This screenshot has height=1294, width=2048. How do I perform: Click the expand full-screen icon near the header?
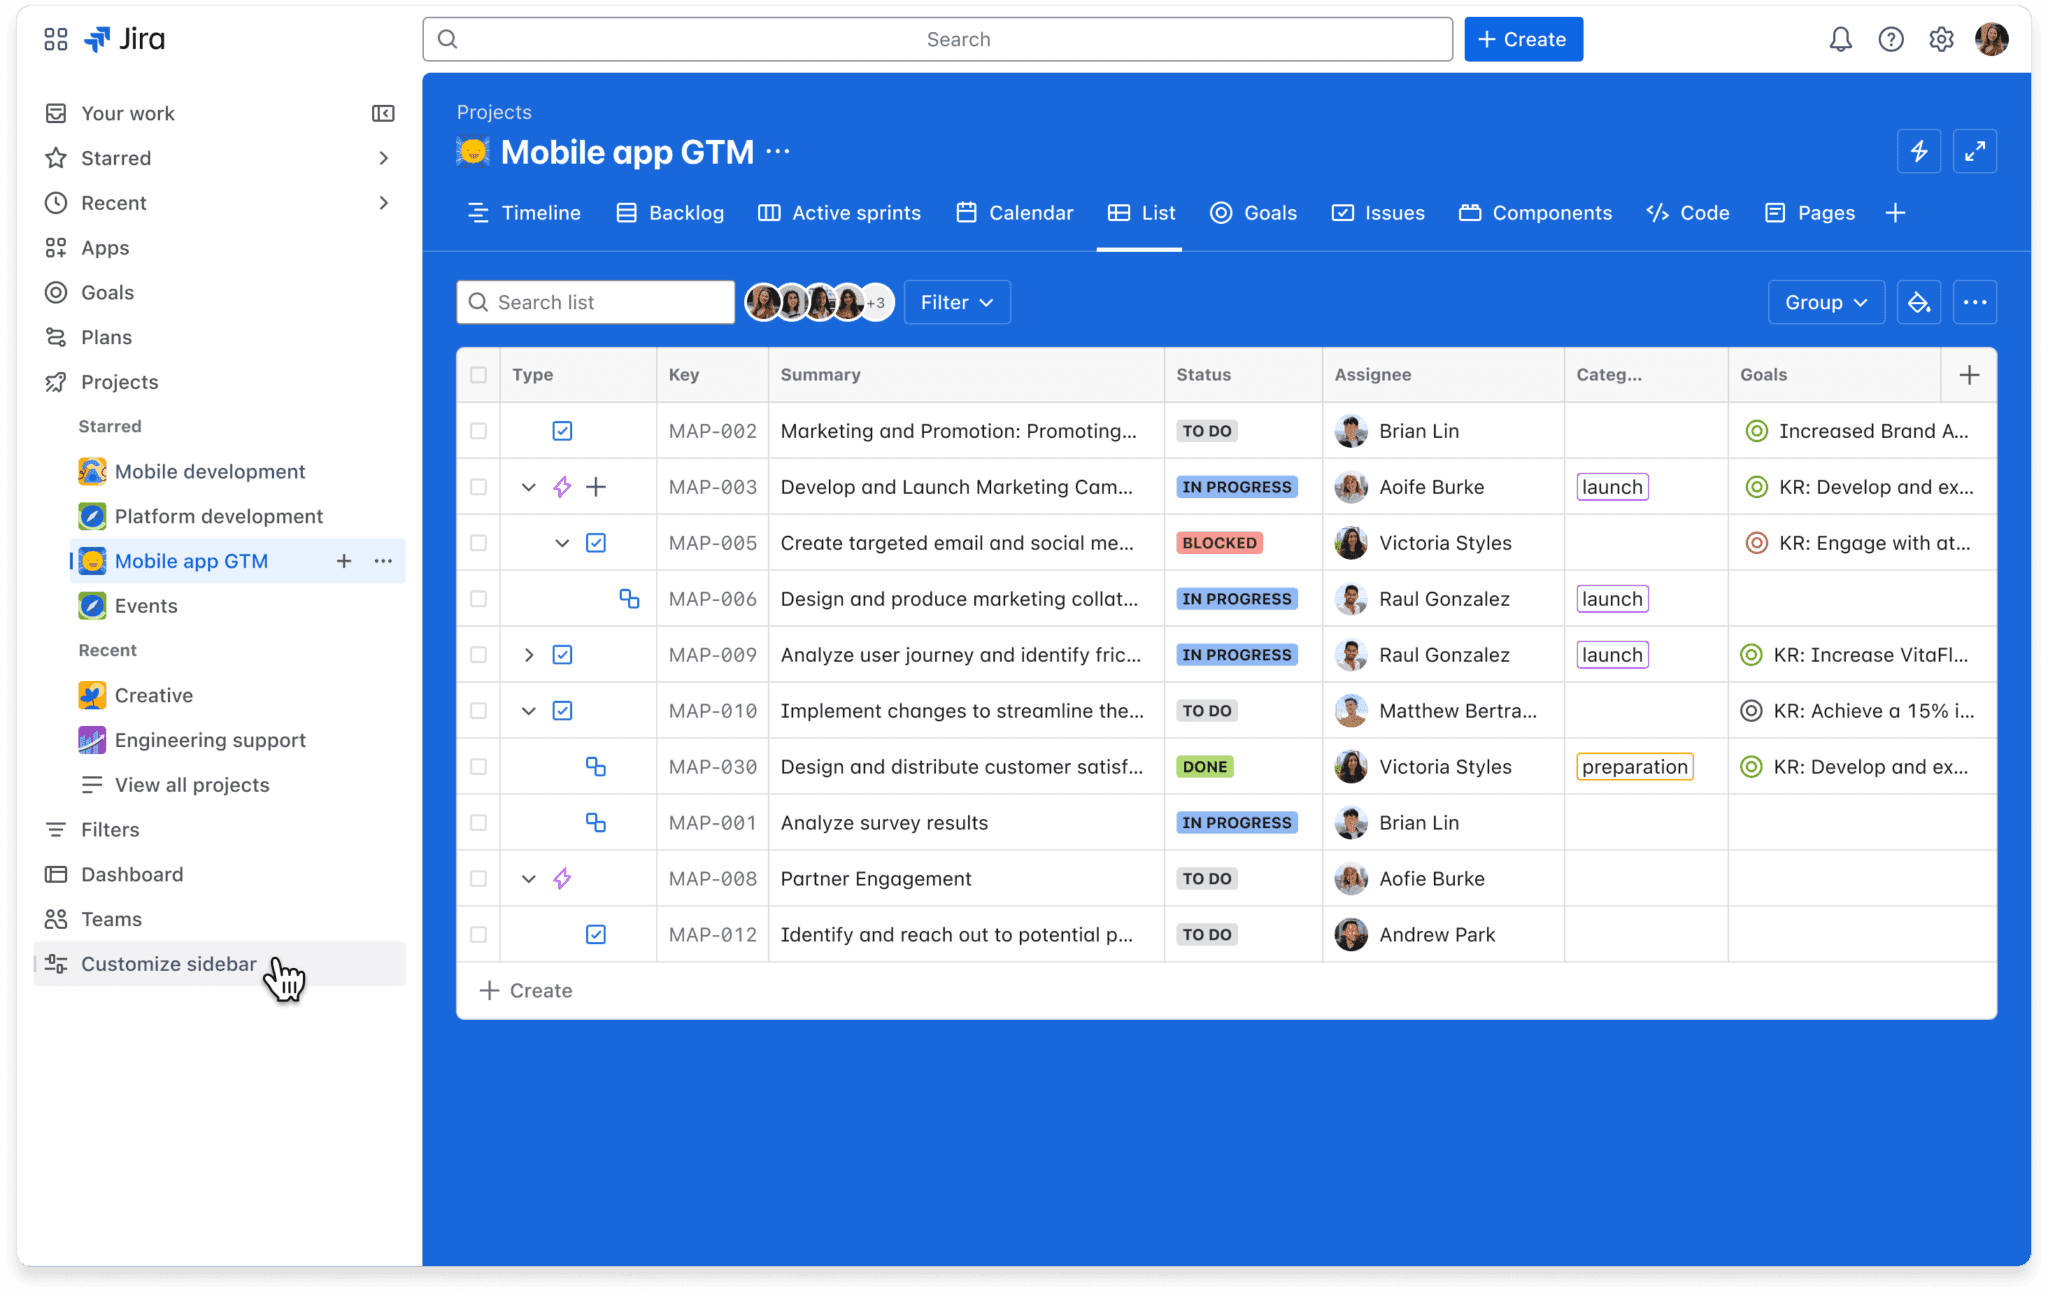1975,151
